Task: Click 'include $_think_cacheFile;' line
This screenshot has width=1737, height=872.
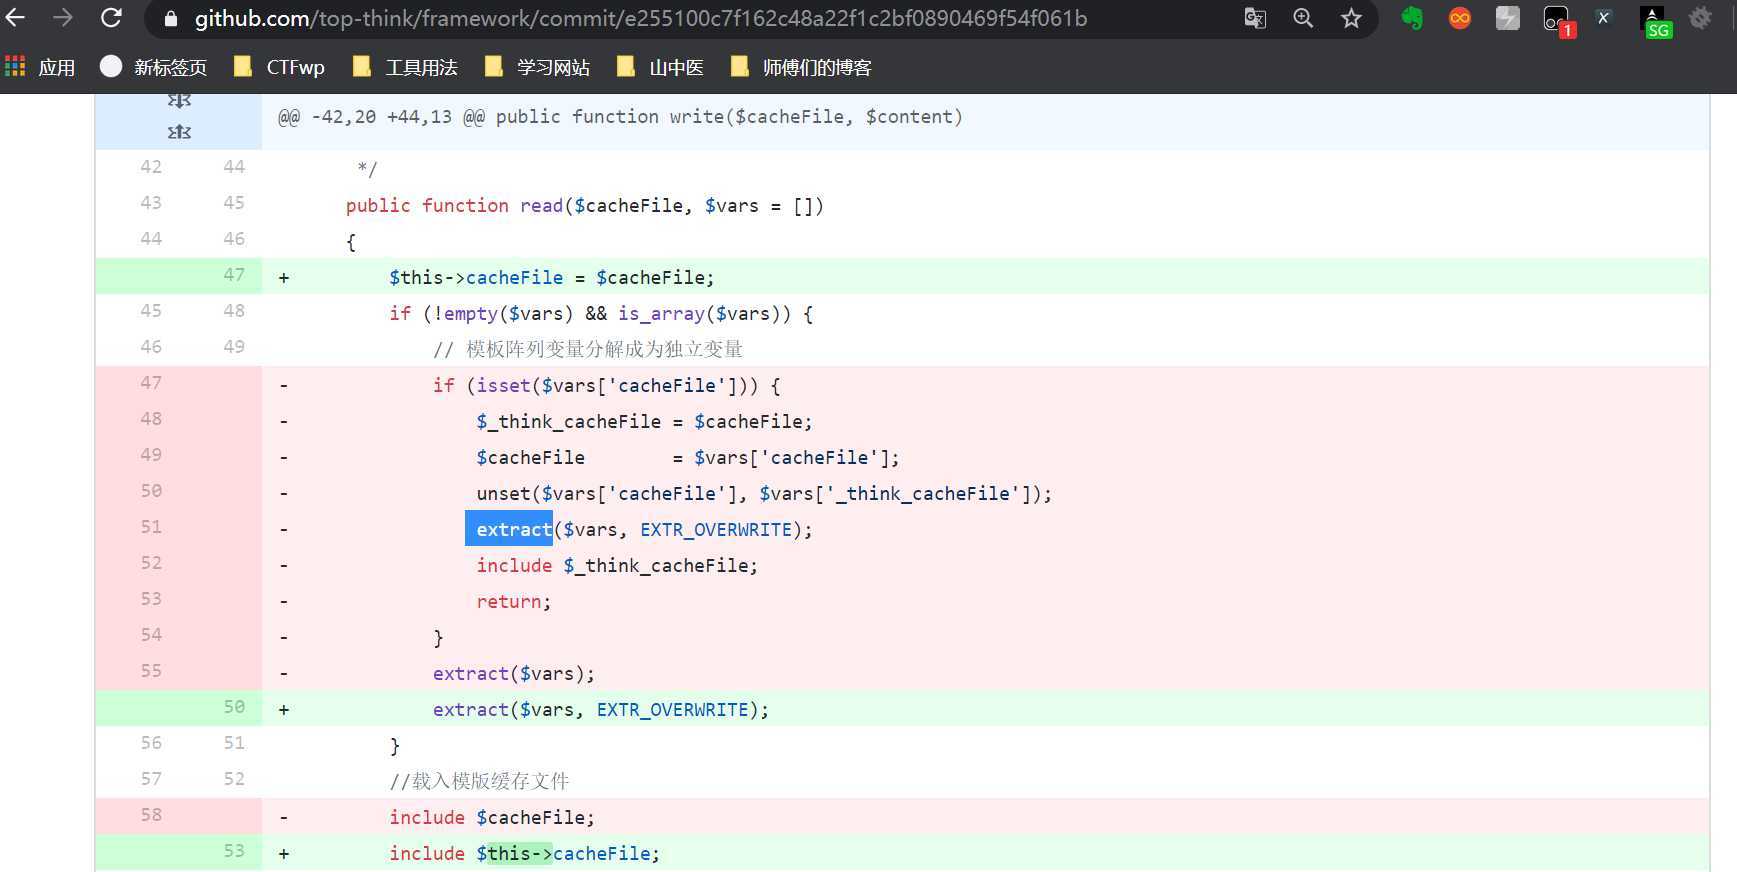Action: pos(617,566)
